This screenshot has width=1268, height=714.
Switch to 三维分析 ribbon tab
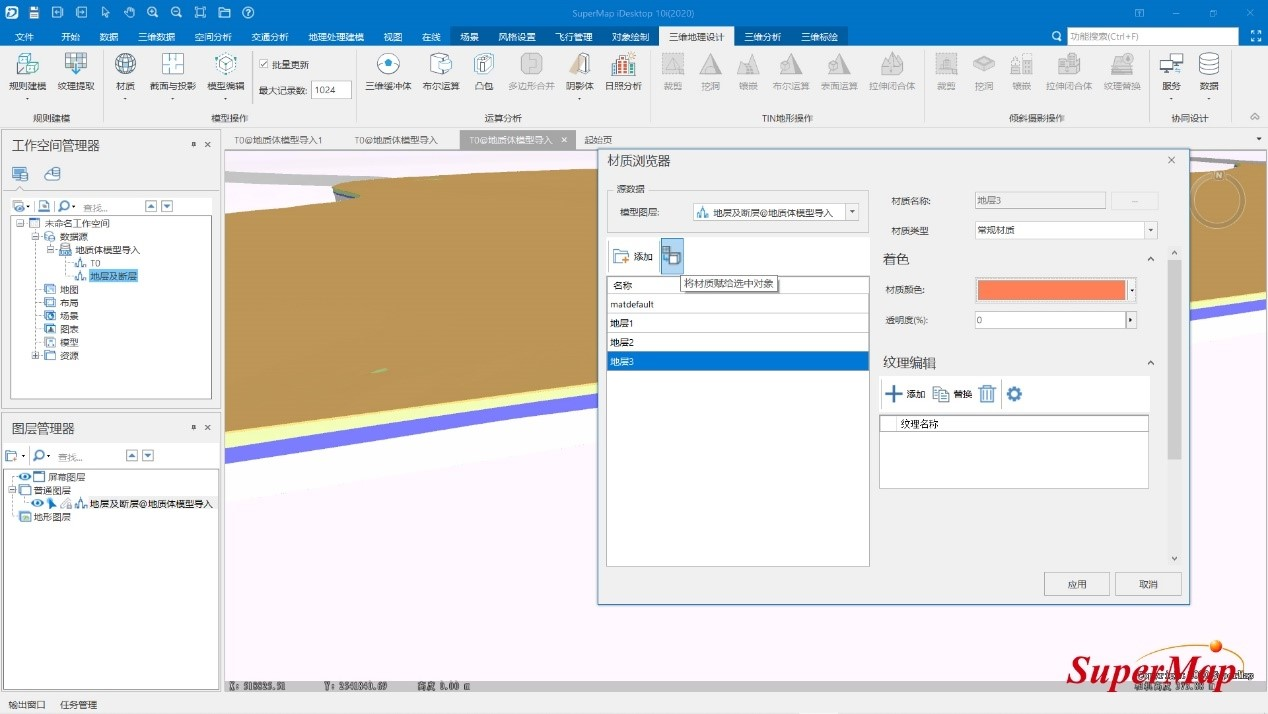tap(763, 36)
